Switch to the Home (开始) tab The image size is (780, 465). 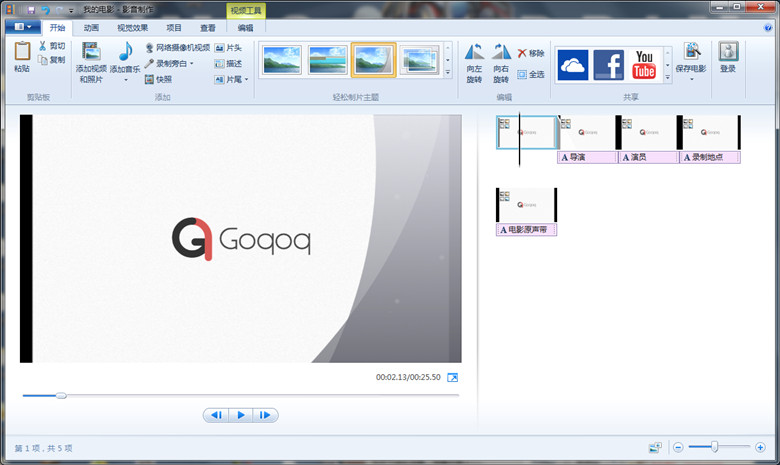(x=57, y=28)
